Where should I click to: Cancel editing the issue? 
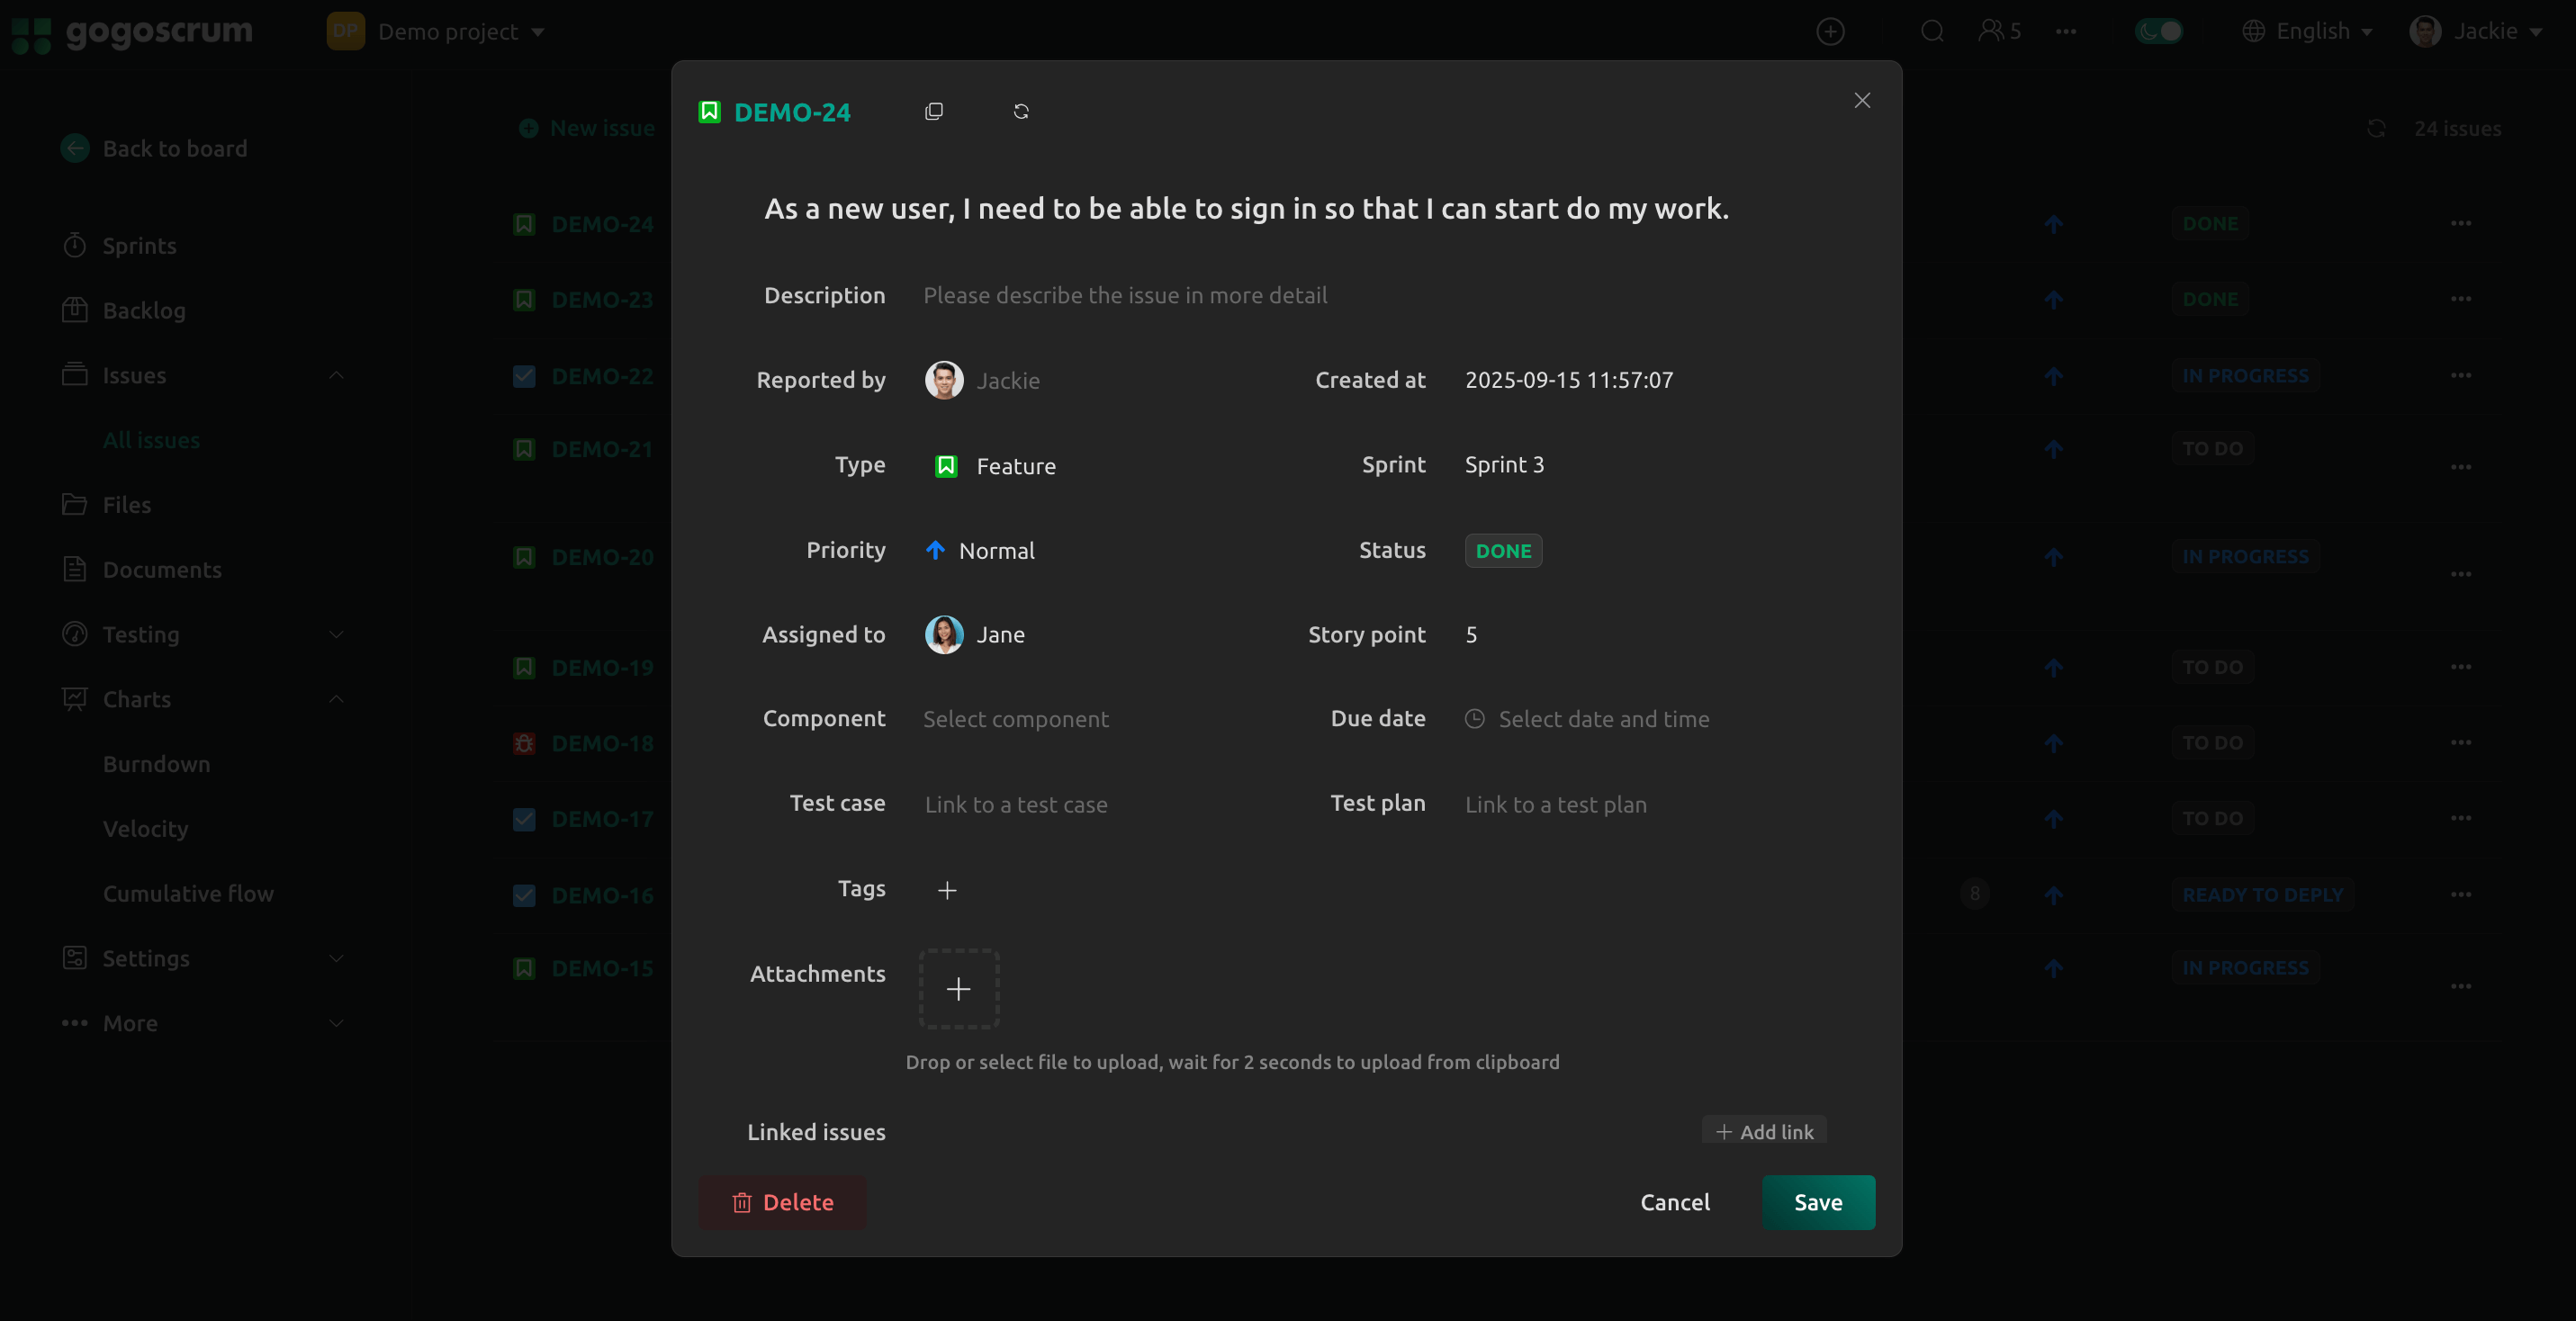pos(1675,1202)
